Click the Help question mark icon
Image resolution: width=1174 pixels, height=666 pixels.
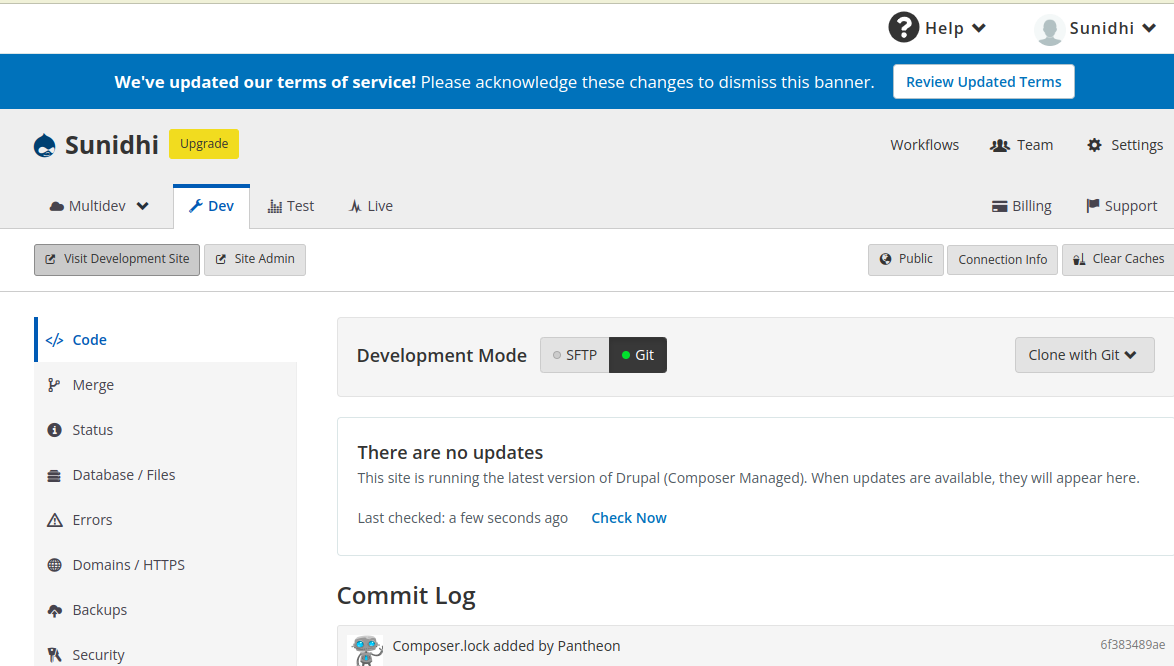tap(904, 28)
